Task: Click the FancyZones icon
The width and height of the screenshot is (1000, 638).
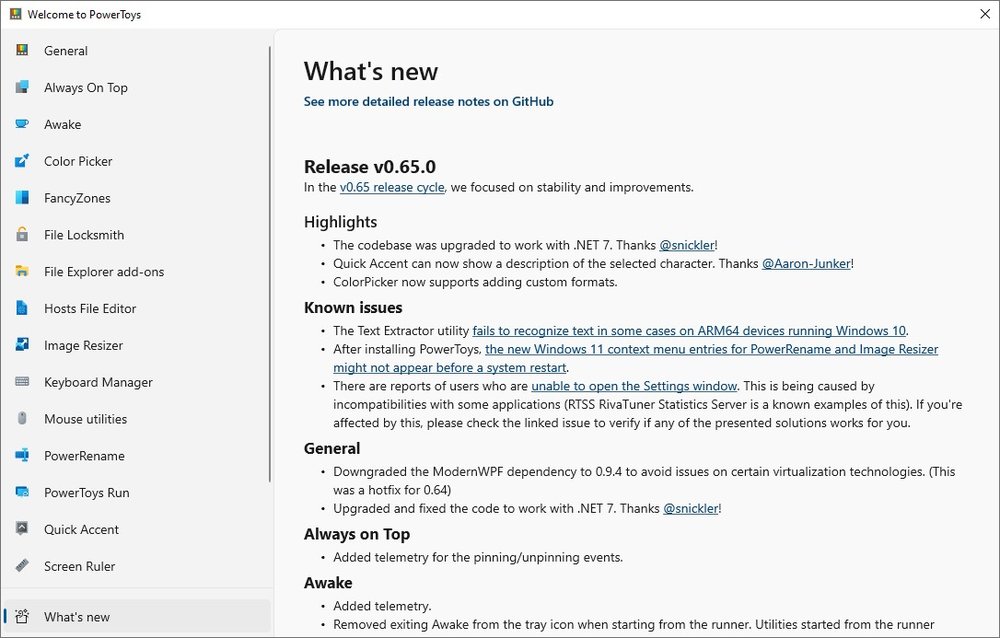Action: pyautogui.click(x=22, y=197)
